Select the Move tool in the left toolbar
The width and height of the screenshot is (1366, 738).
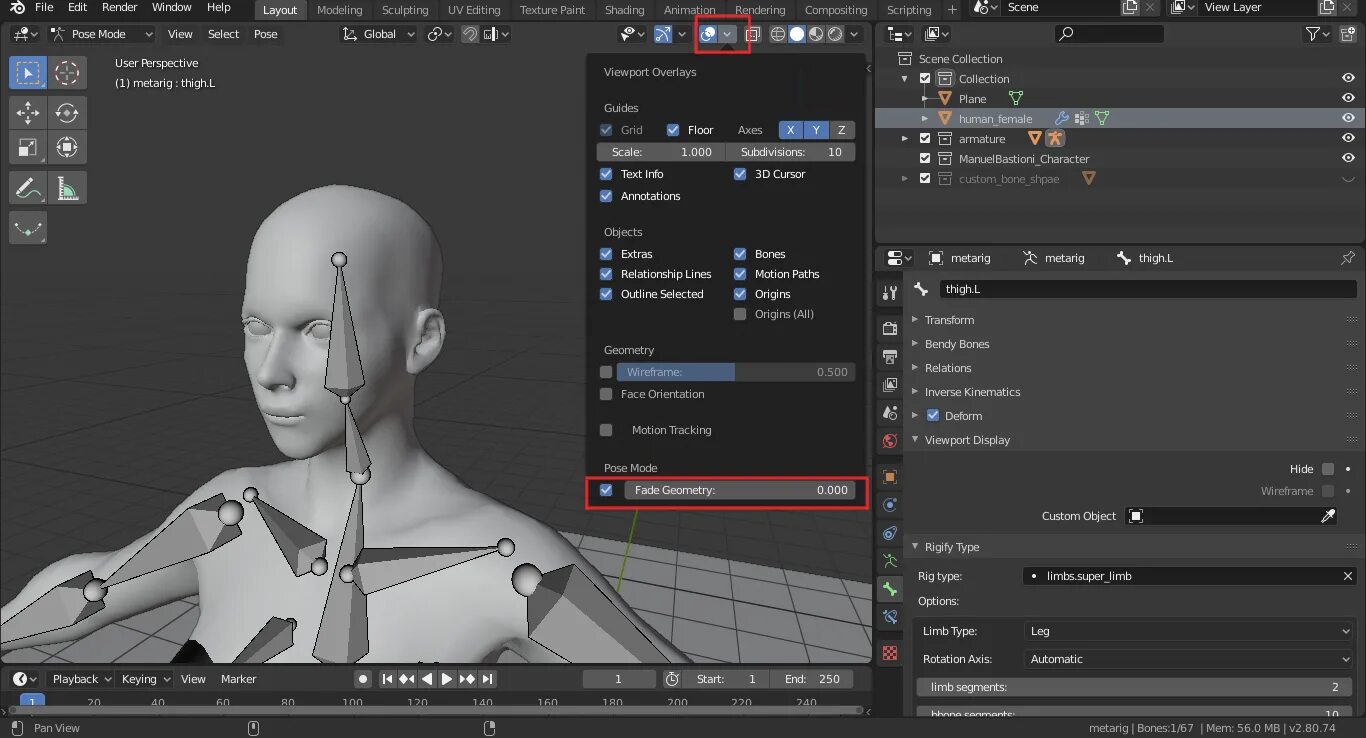pyautogui.click(x=28, y=113)
